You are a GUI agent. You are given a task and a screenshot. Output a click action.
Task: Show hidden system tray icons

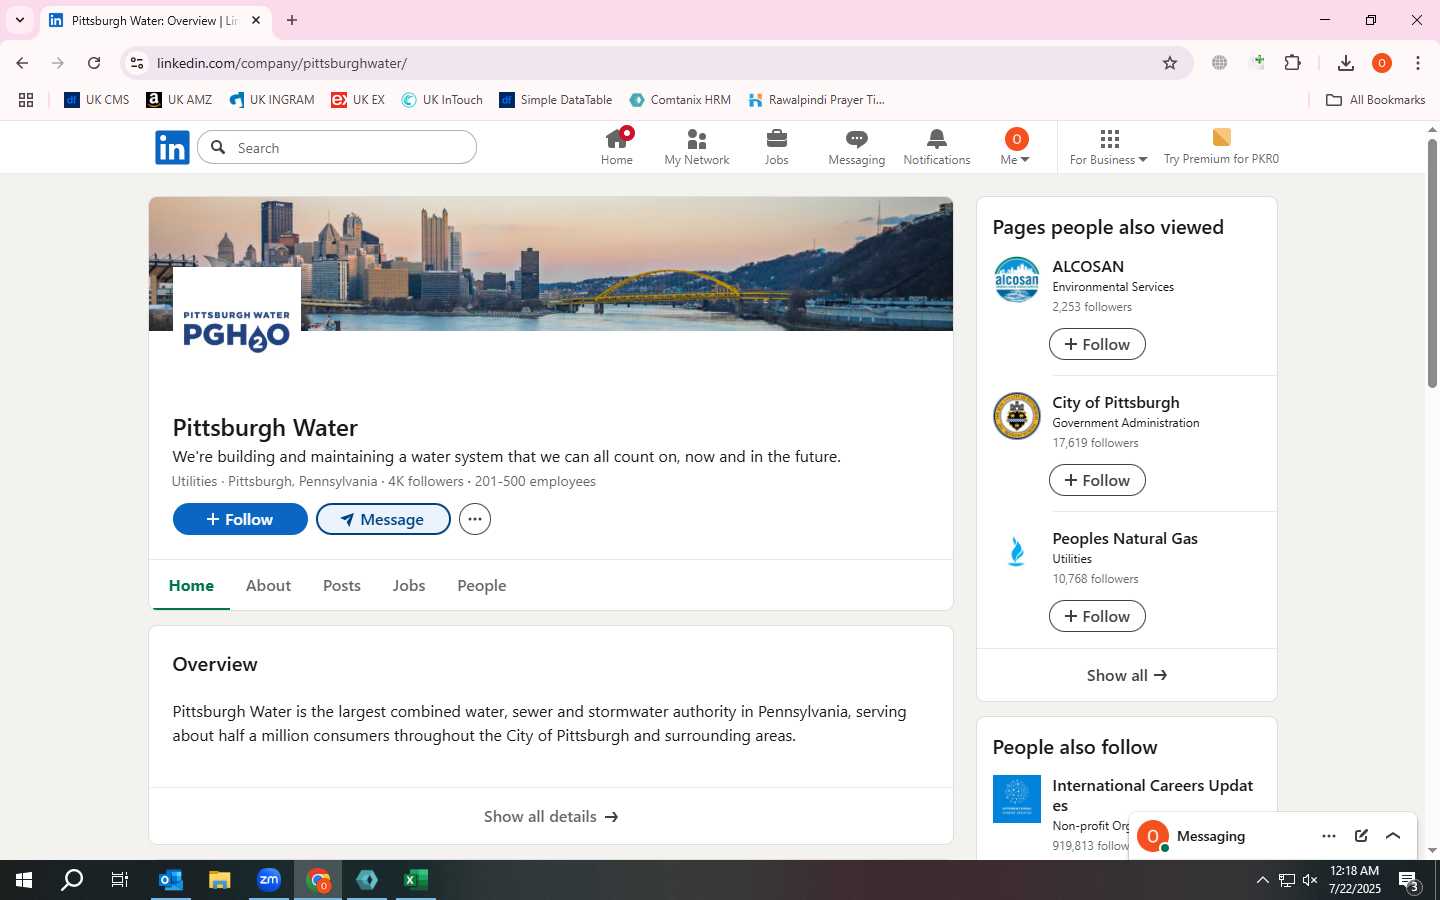(1262, 880)
